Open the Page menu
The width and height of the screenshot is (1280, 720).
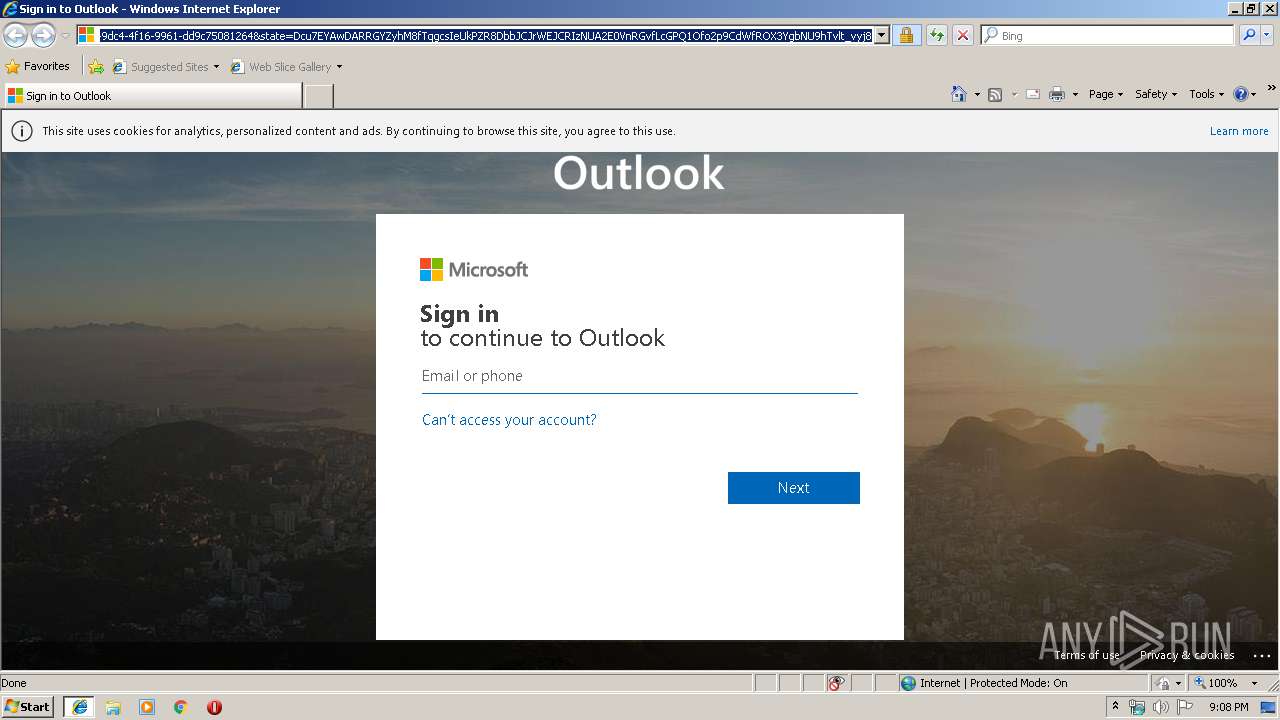(1105, 94)
